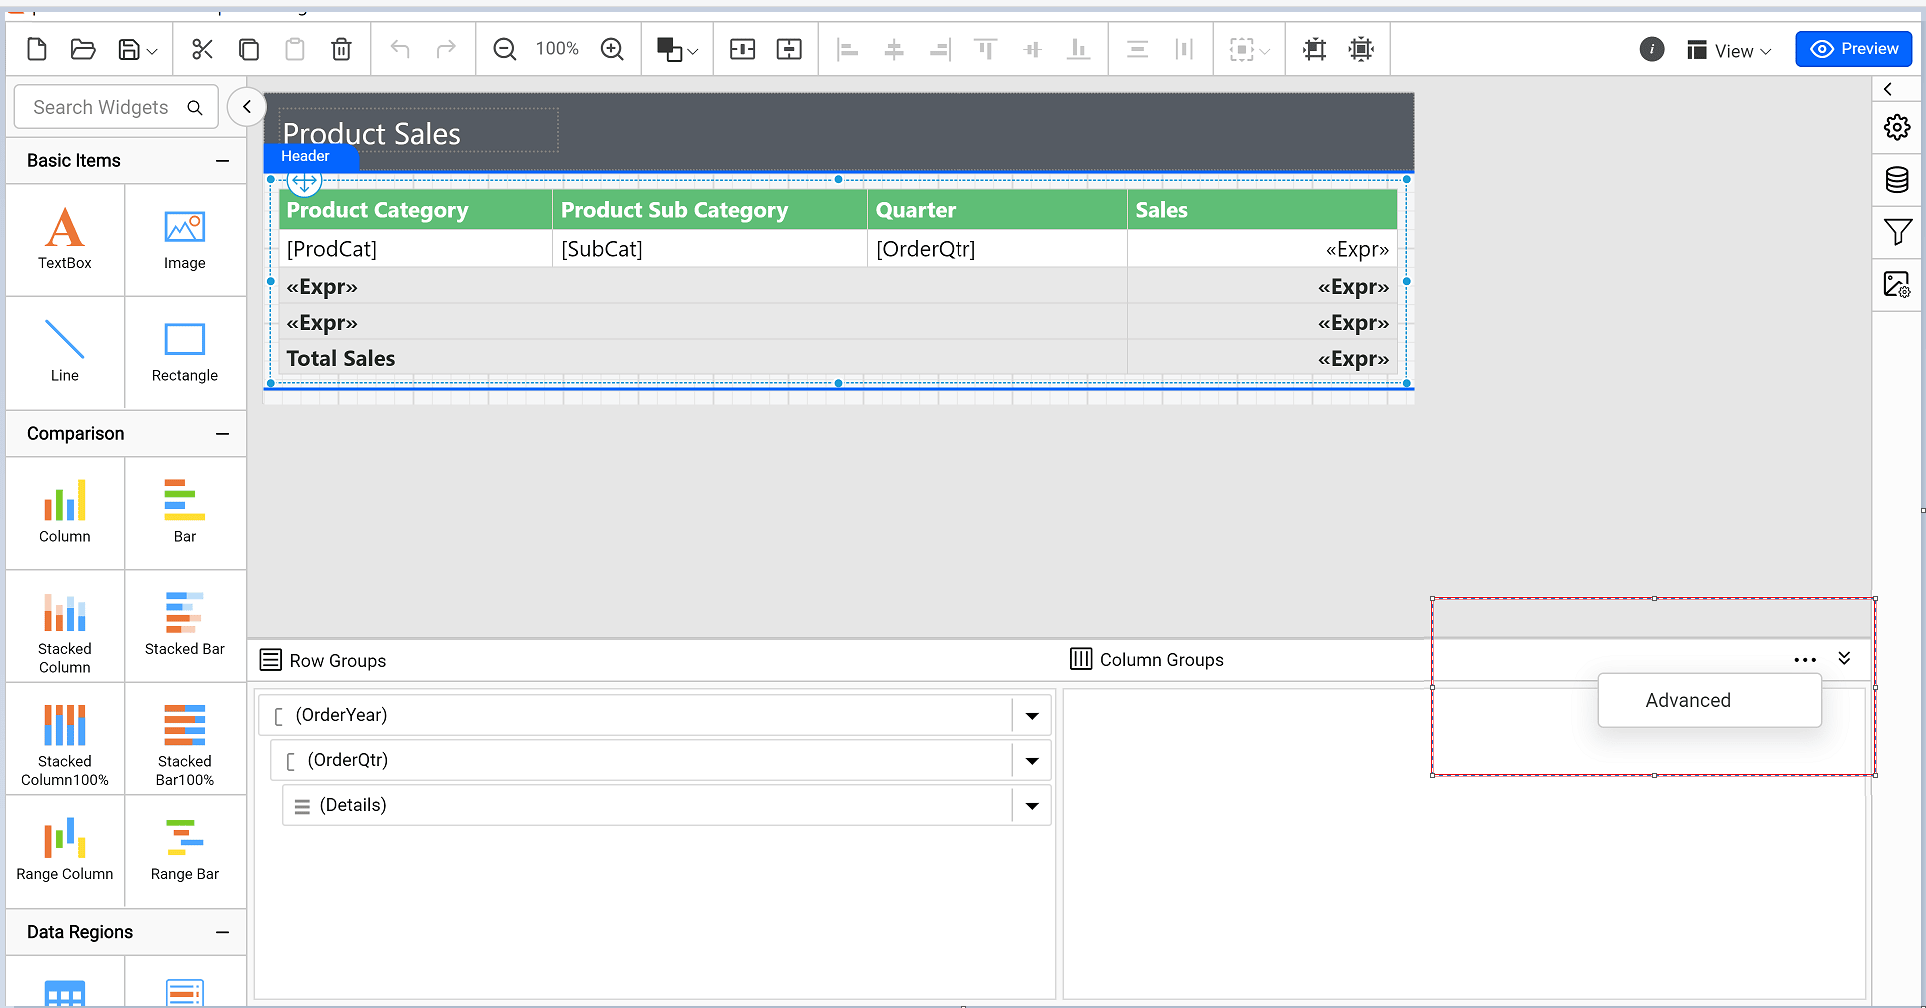Click the Preview button

[x=1853, y=48]
